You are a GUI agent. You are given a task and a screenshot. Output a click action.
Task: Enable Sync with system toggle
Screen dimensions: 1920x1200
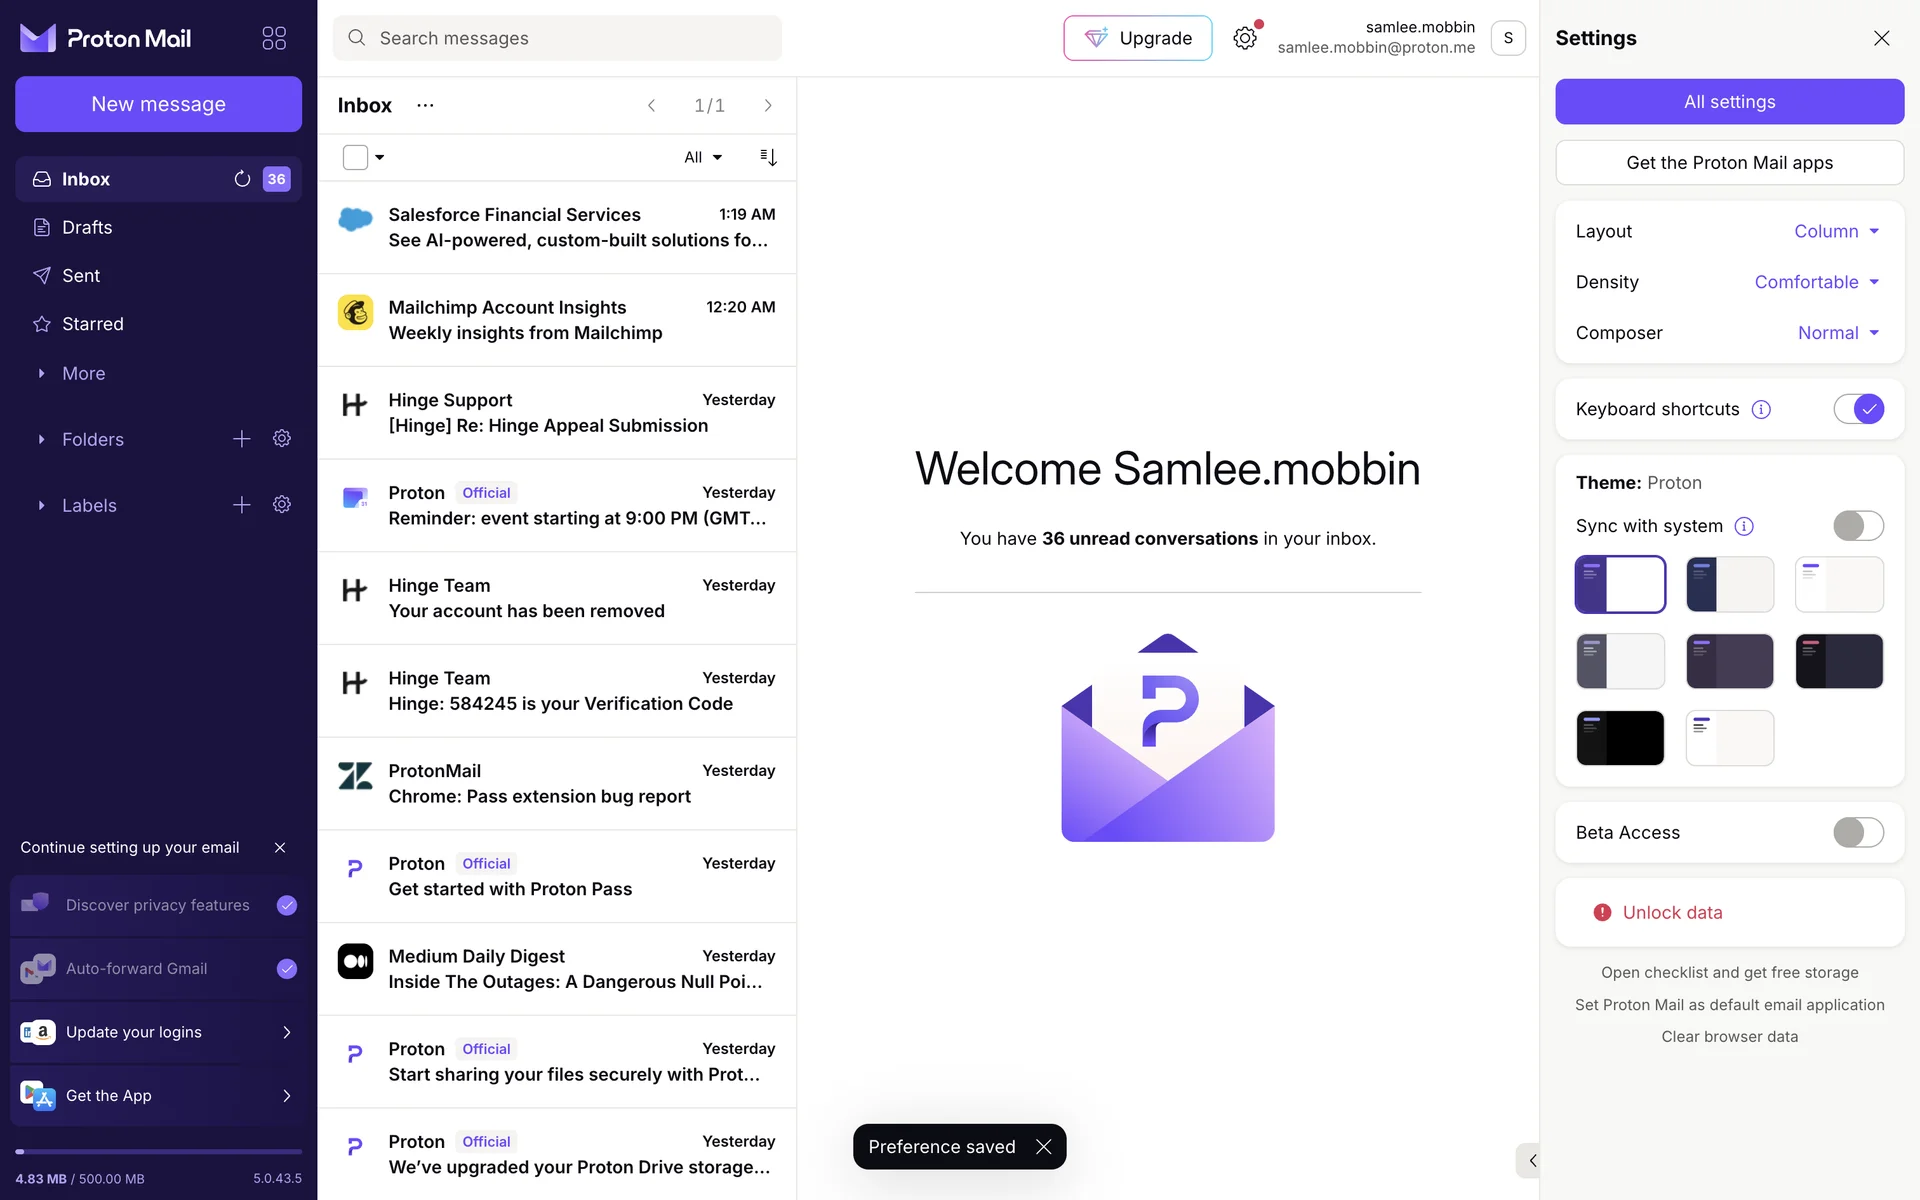click(1858, 526)
